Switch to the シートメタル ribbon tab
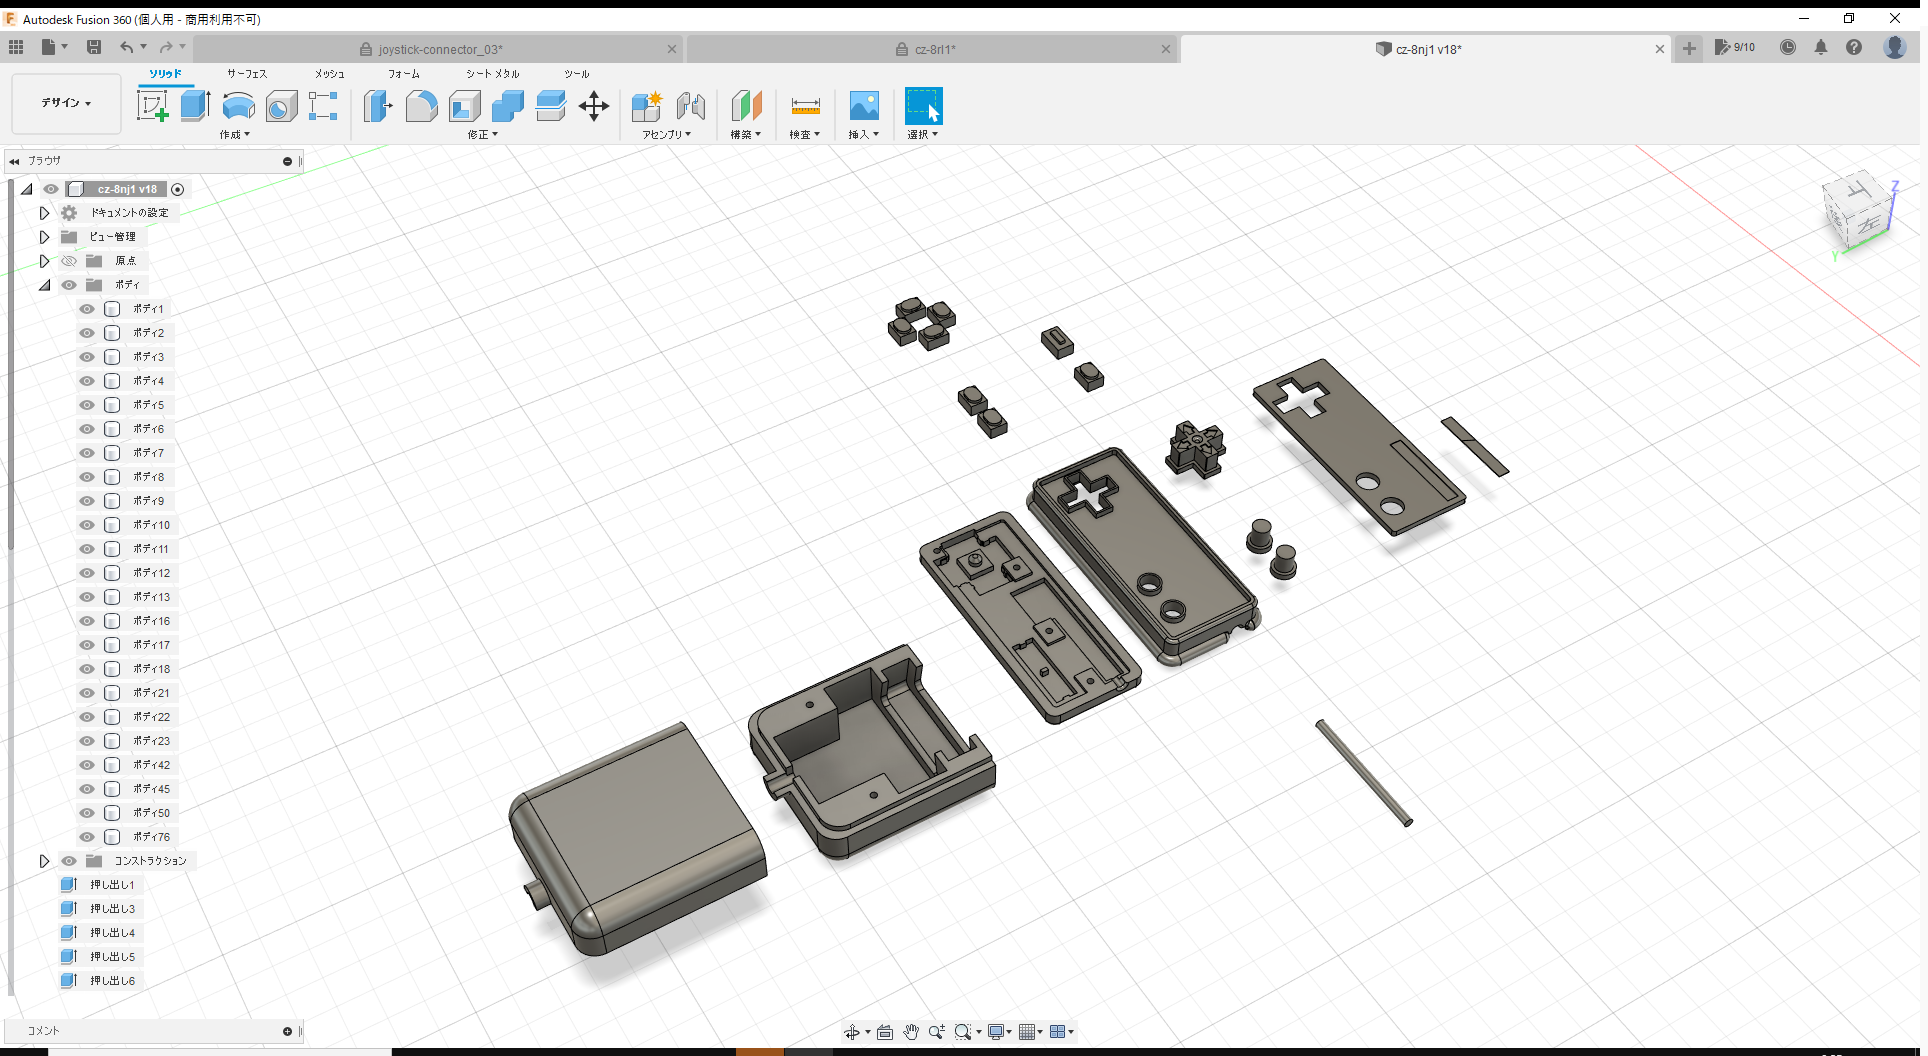This screenshot has width=1928, height=1056. click(491, 73)
